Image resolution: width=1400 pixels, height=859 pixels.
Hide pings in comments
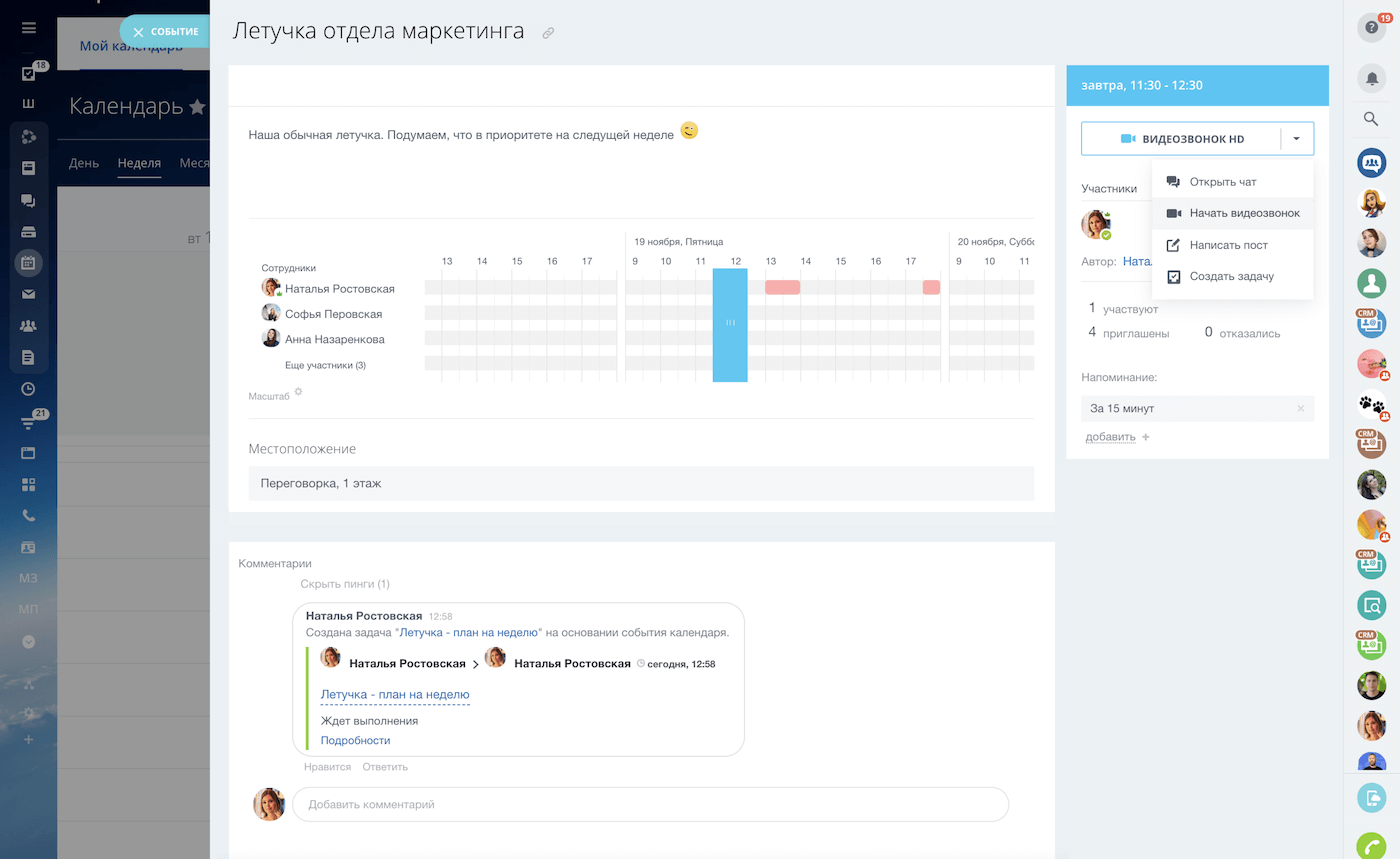[345, 584]
